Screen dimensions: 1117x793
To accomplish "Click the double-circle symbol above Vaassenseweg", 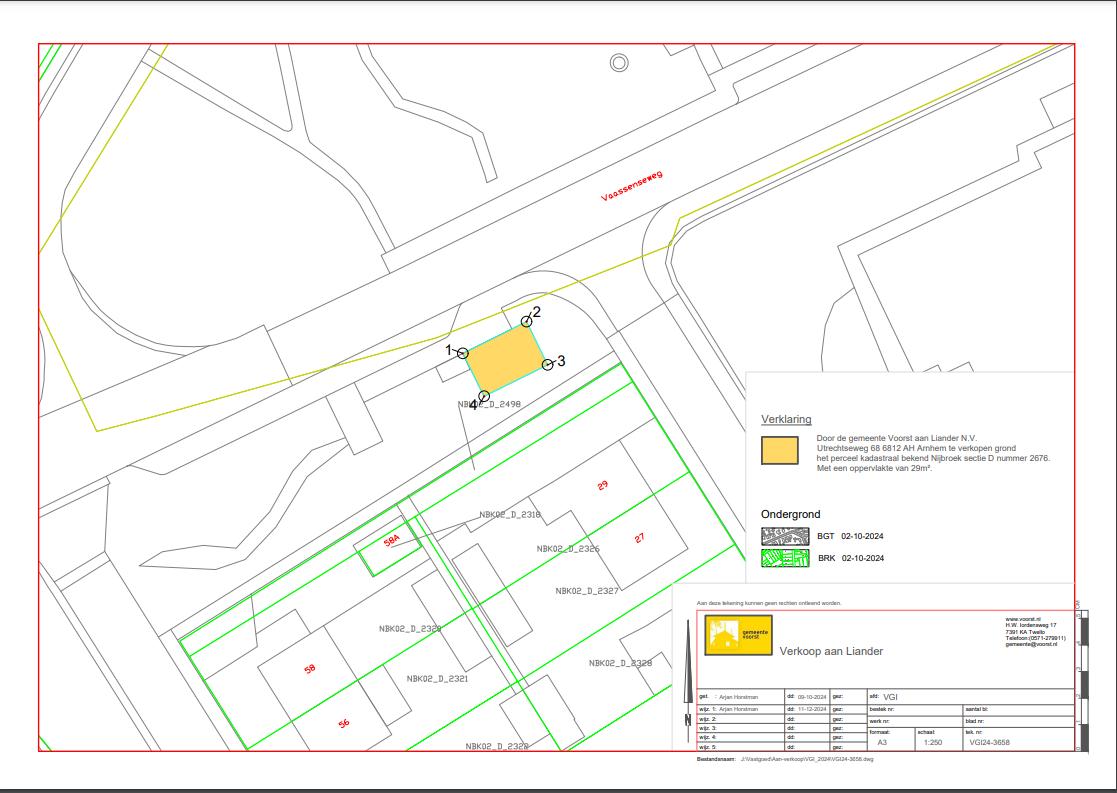I will 619,63.
